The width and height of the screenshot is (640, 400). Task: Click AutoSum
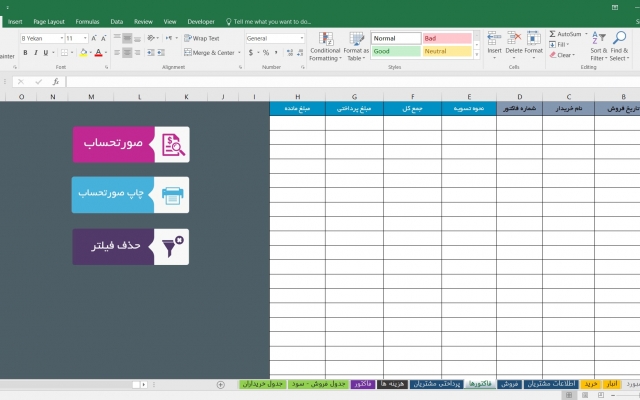pos(565,34)
